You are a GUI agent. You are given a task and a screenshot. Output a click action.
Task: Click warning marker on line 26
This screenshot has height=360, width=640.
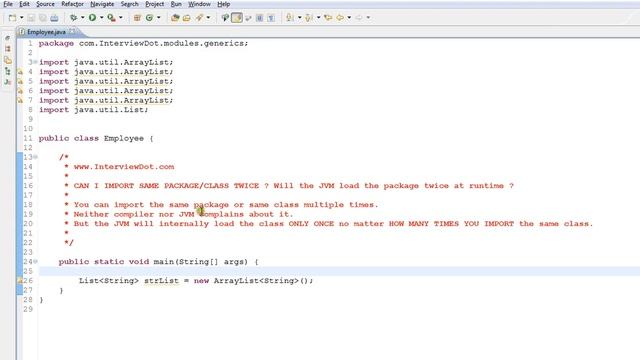20,280
